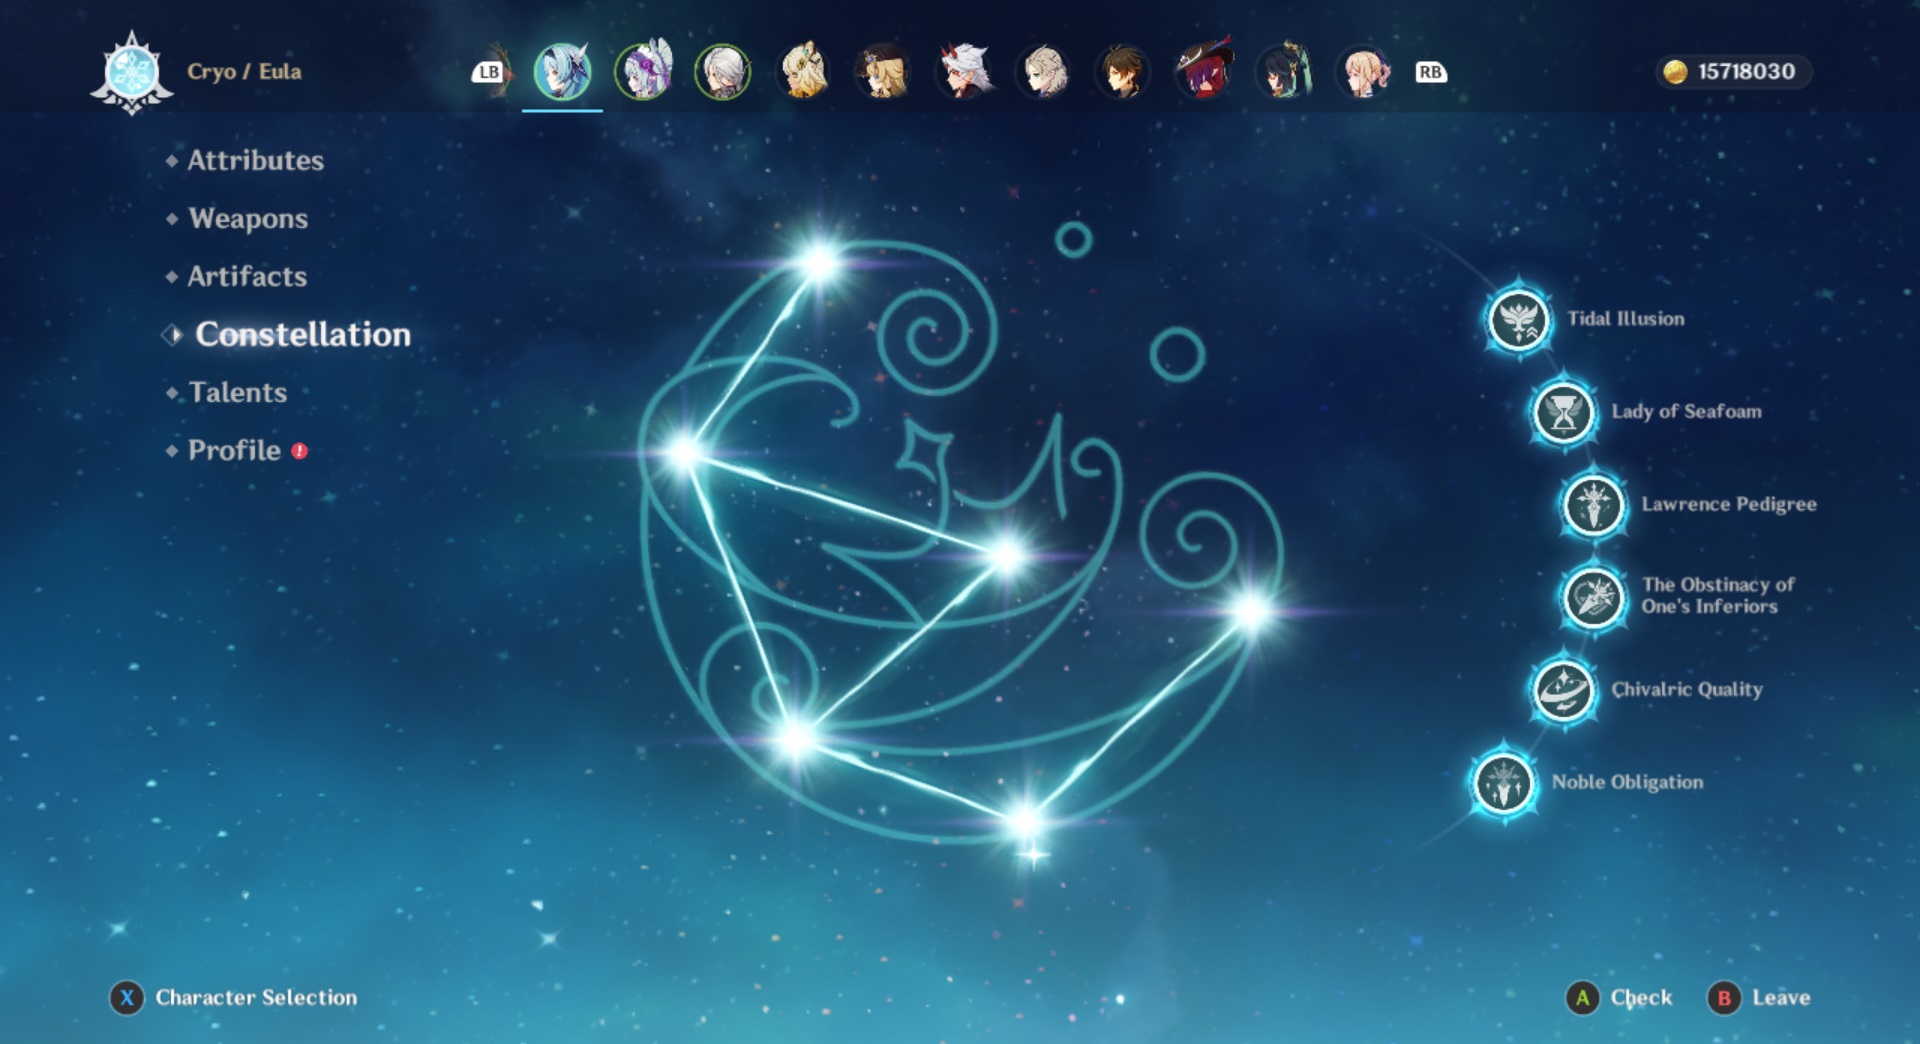Open the Tidal Illusion constellation icon

coord(1518,320)
